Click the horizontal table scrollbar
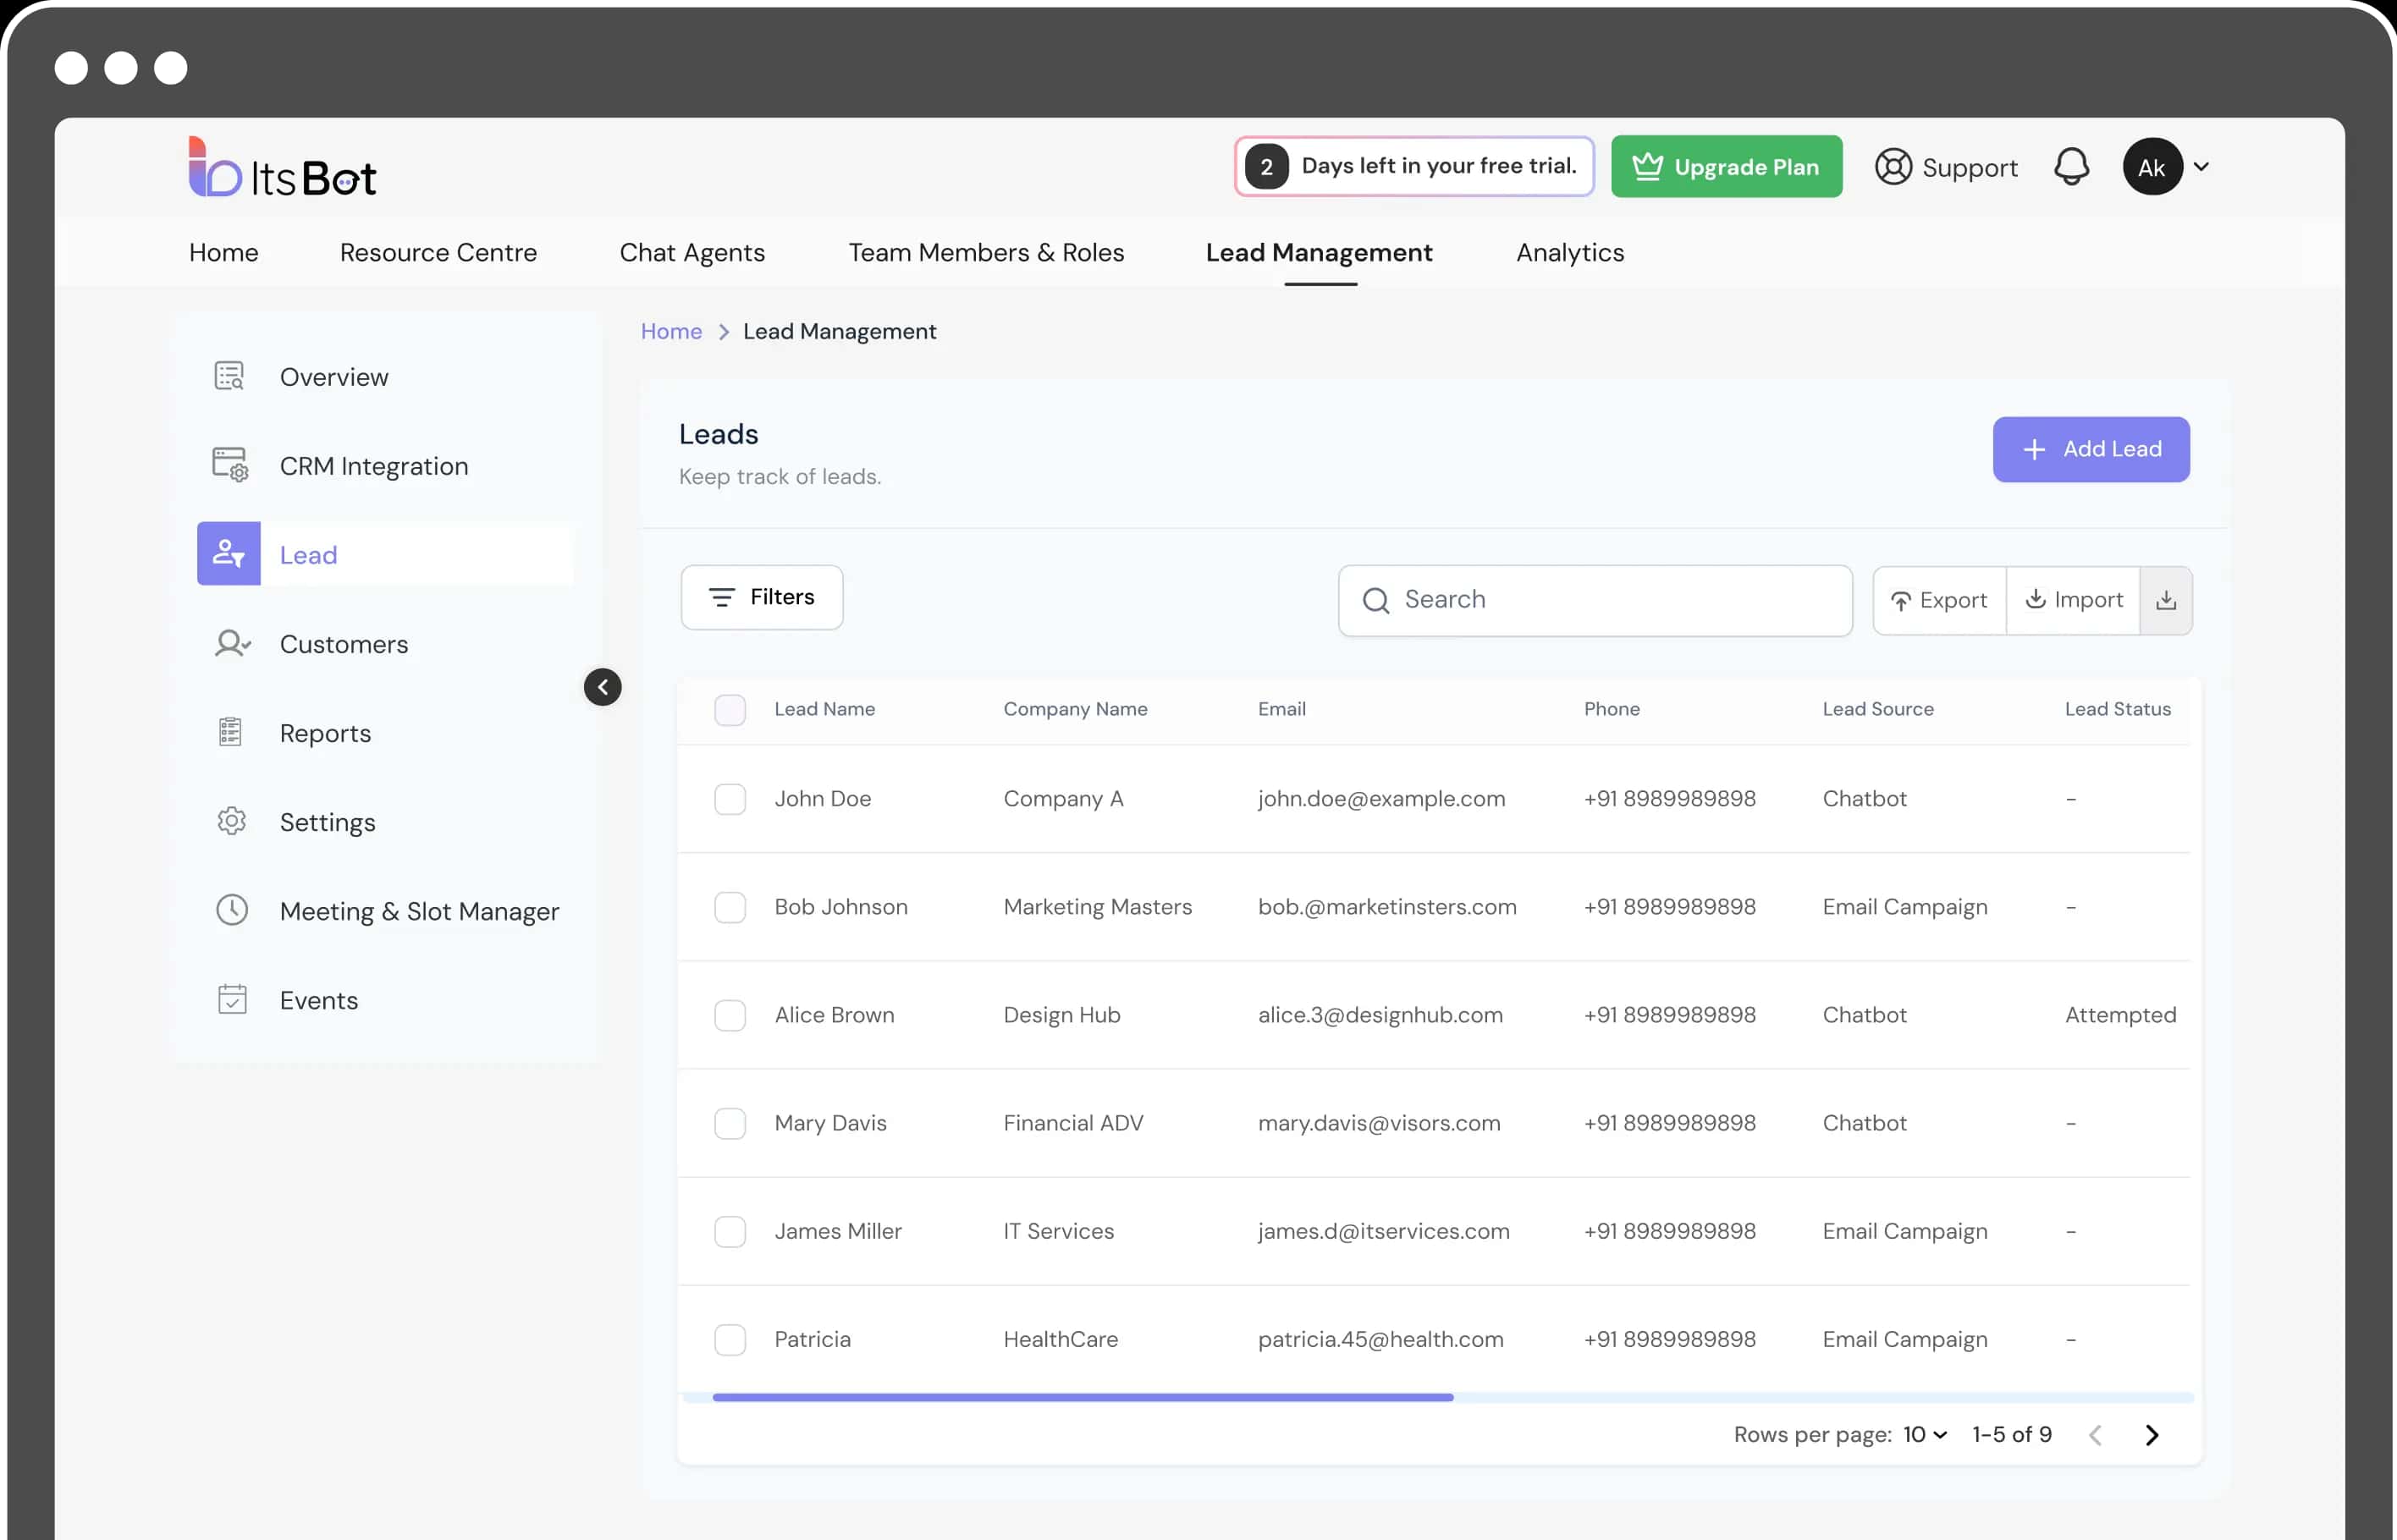The image size is (2397, 1540). 1082,1397
